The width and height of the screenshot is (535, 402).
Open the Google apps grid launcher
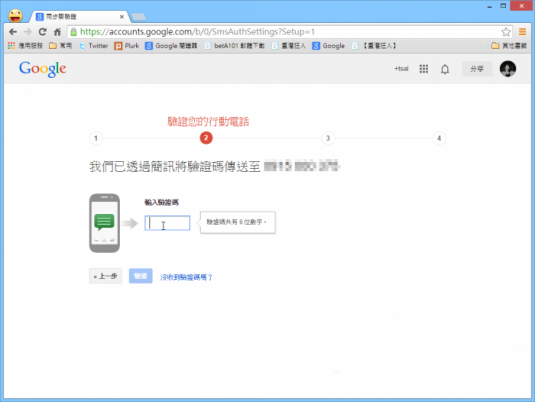[x=423, y=69]
